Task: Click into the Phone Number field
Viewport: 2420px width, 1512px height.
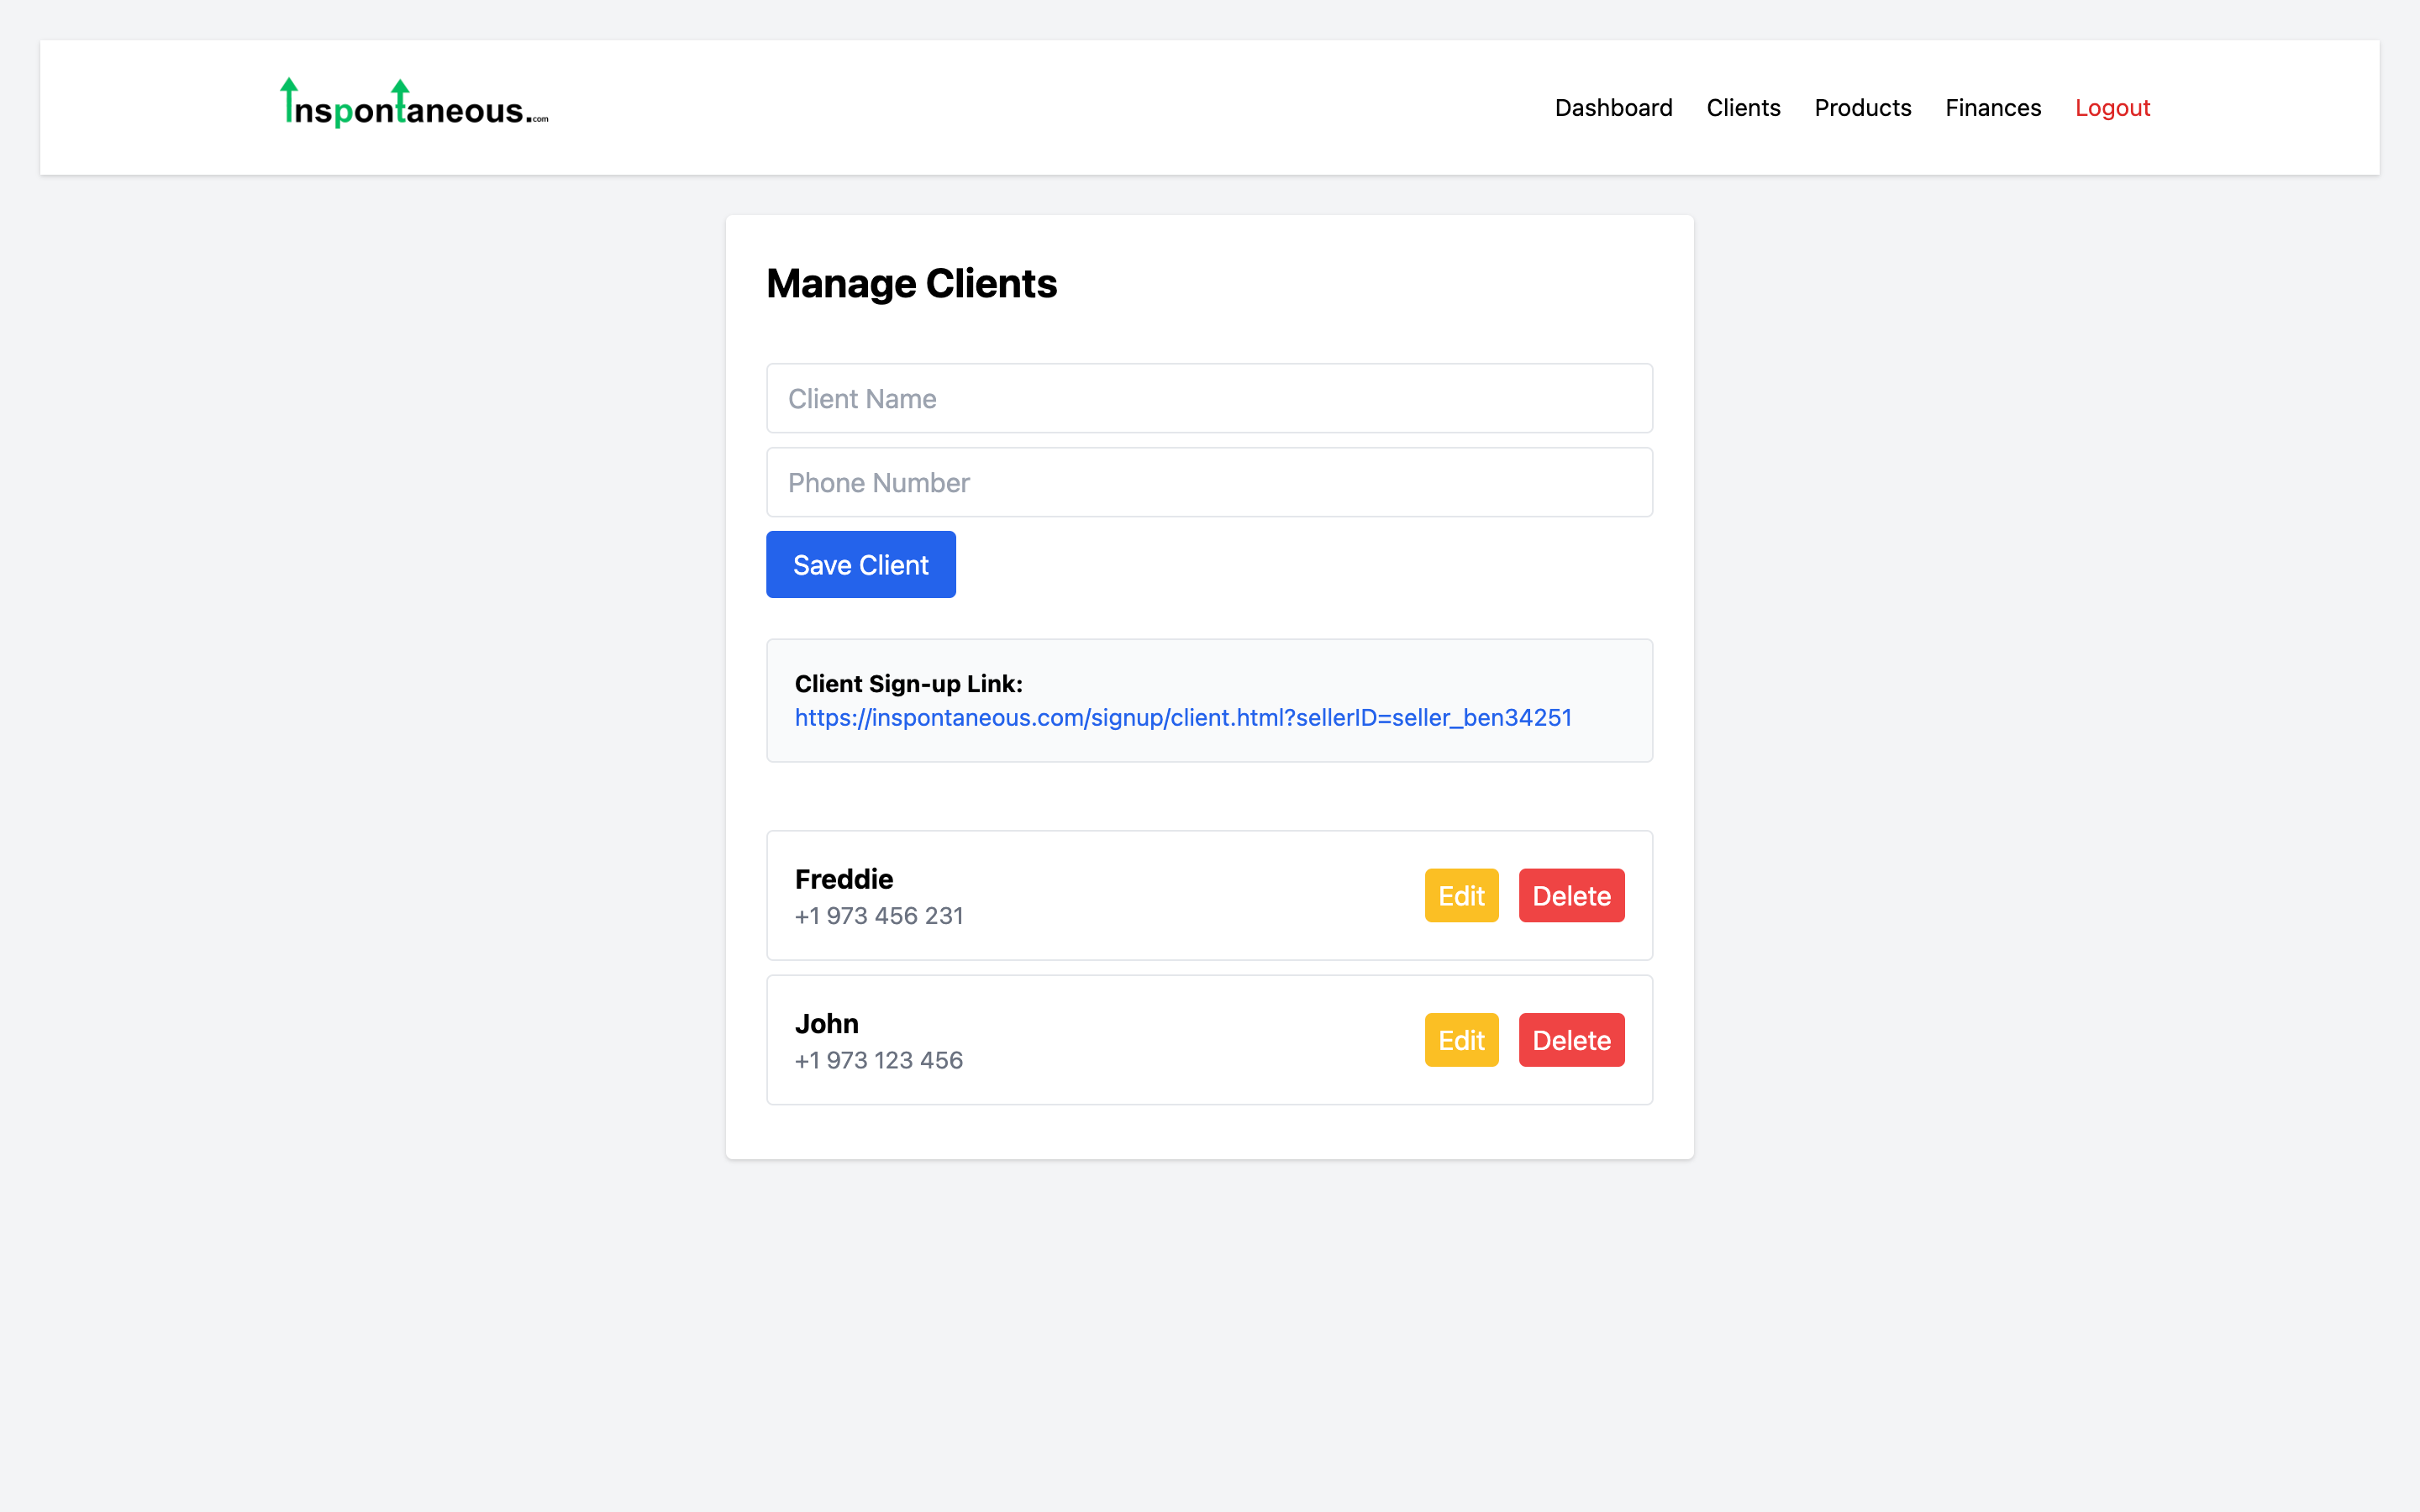Action: [x=1209, y=483]
